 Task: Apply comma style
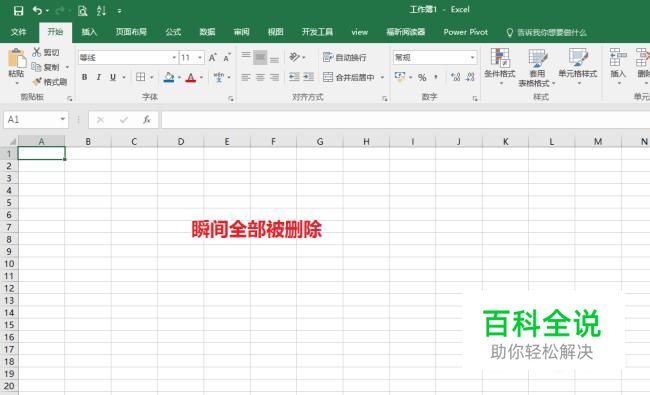click(436, 77)
